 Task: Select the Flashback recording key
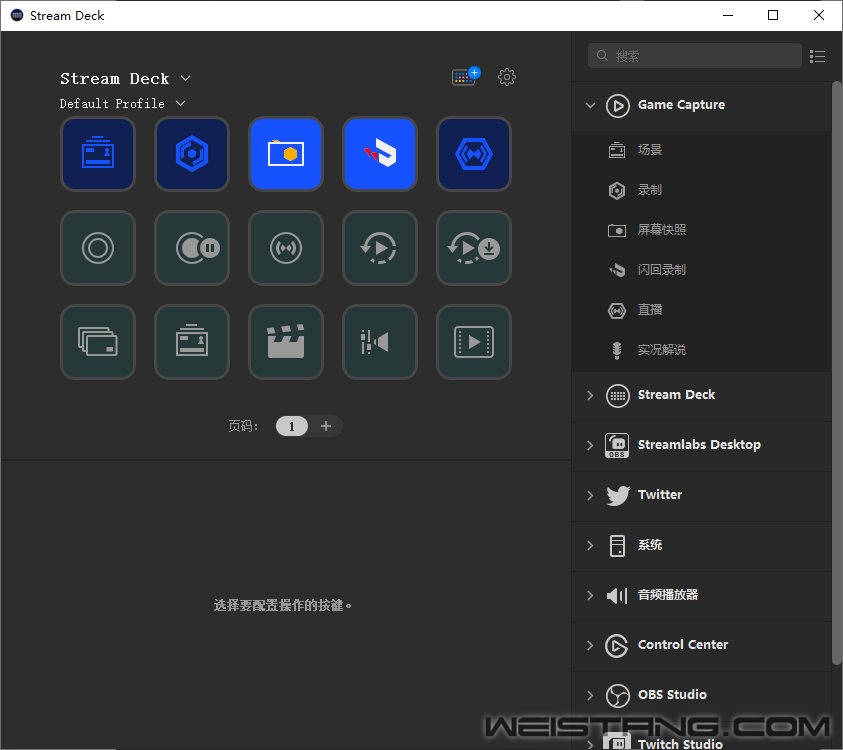(380, 154)
